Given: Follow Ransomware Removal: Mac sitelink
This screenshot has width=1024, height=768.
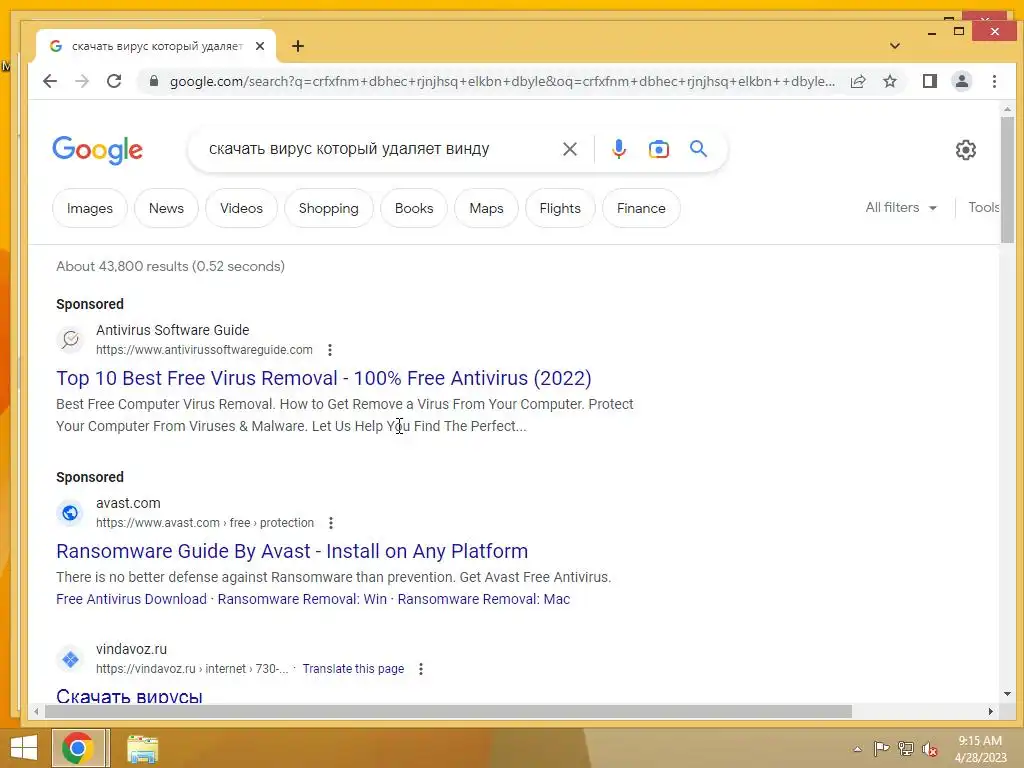Looking at the screenshot, I should point(484,599).
